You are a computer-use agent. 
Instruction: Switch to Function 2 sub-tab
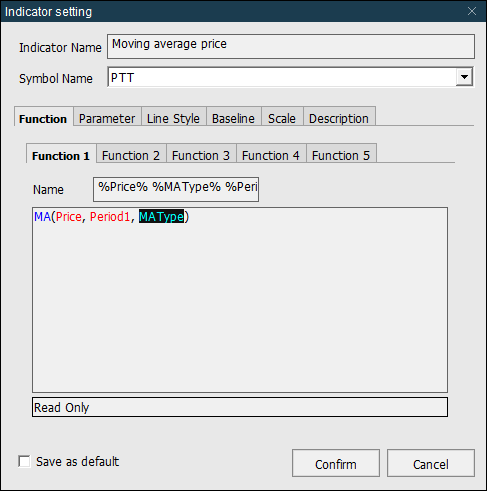(131, 154)
